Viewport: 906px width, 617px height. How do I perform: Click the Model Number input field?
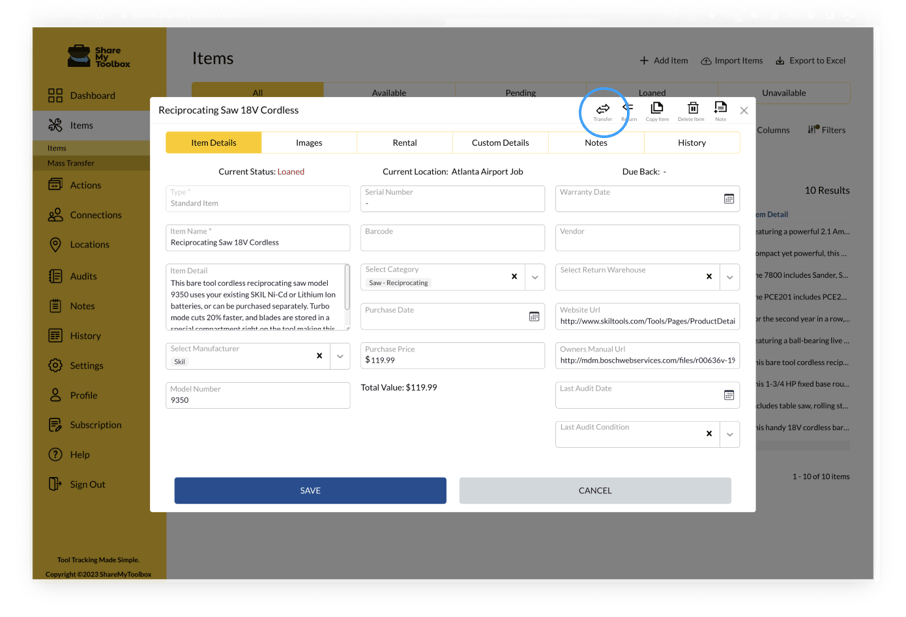258,399
